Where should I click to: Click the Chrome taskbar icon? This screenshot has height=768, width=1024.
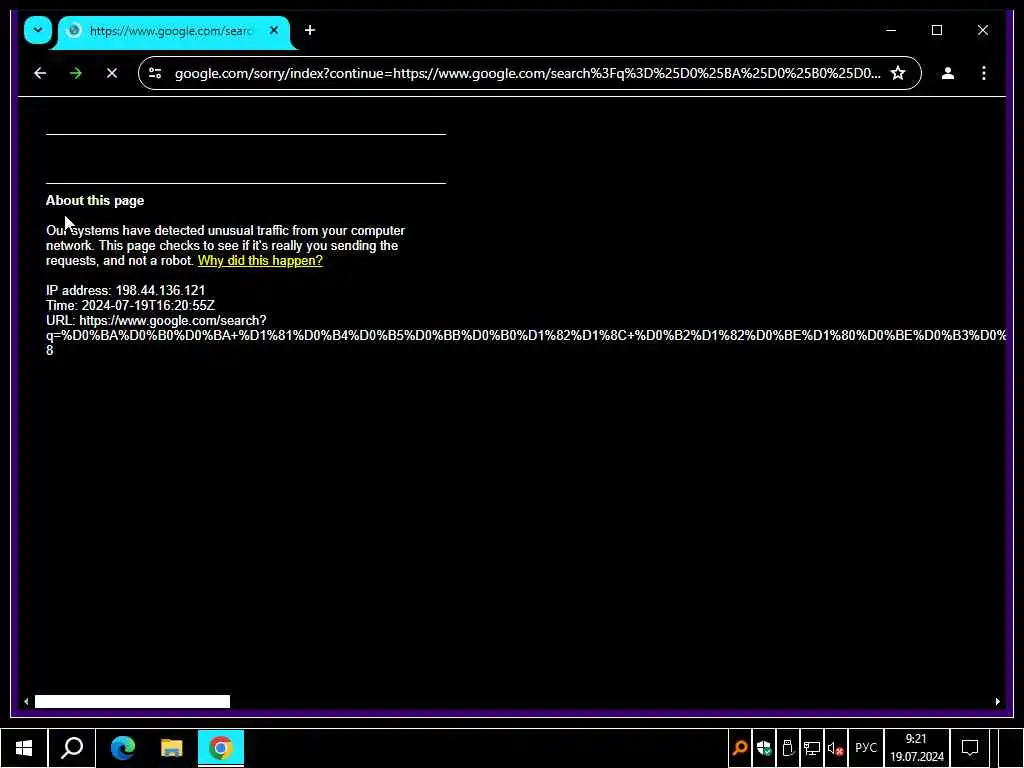tap(221, 748)
